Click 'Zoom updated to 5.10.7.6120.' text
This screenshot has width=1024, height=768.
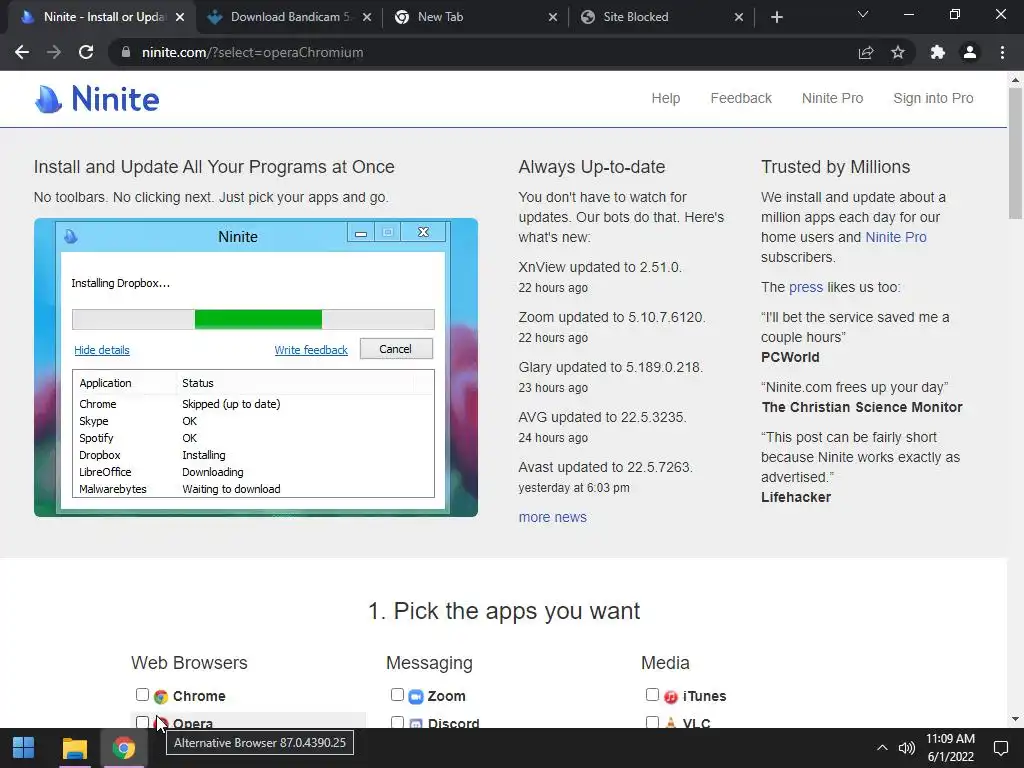pos(612,317)
